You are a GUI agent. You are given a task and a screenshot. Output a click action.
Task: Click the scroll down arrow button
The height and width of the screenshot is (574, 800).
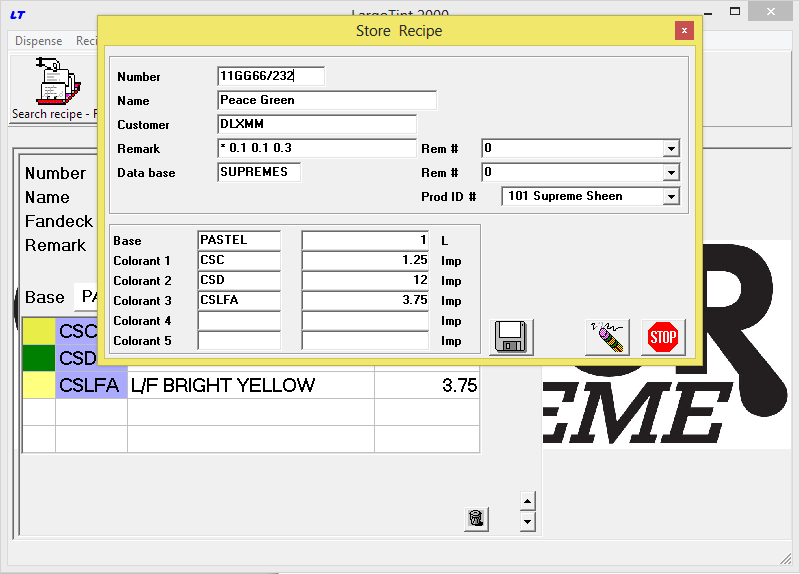pyautogui.click(x=528, y=522)
